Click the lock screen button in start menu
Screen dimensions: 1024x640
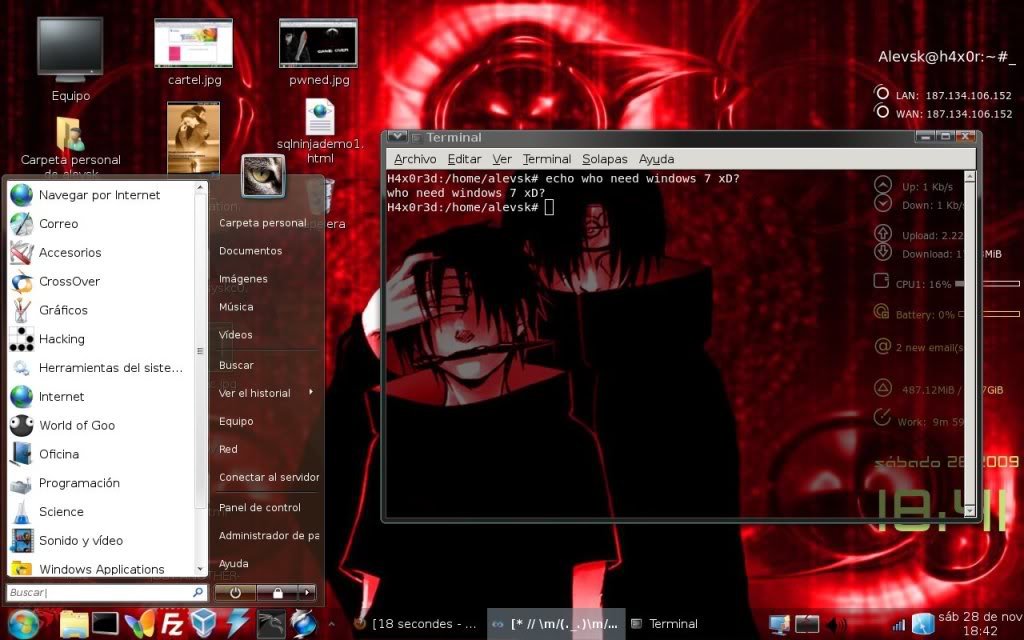click(x=276, y=592)
